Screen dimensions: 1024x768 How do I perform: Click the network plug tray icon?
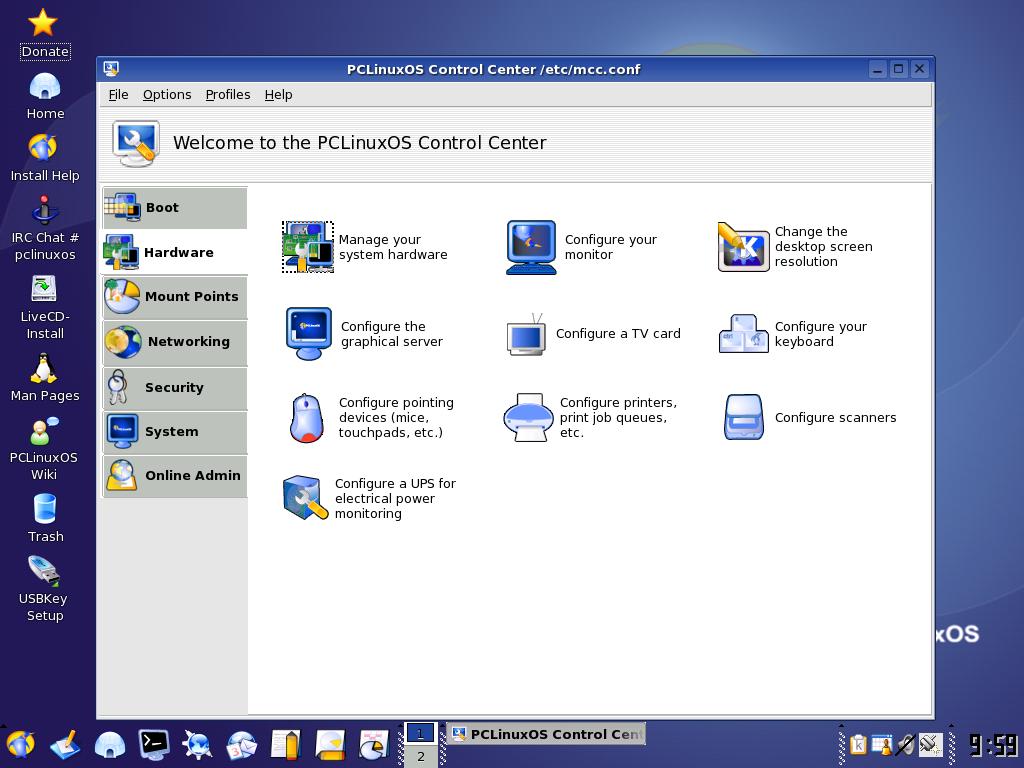pyautogui.click(x=930, y=744)
